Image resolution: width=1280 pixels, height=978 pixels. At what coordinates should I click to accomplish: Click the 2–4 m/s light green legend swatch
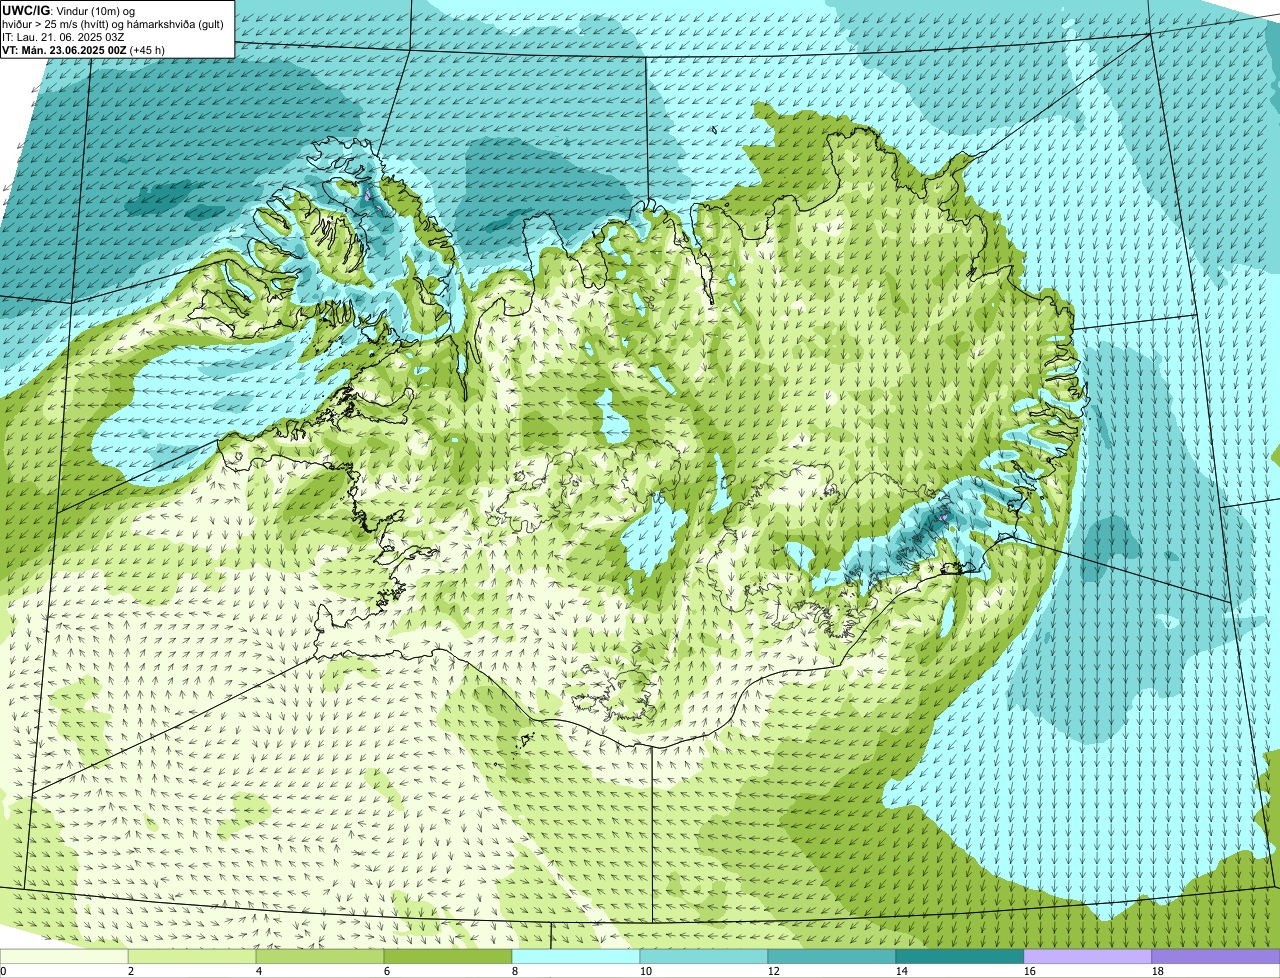(192, 956)
